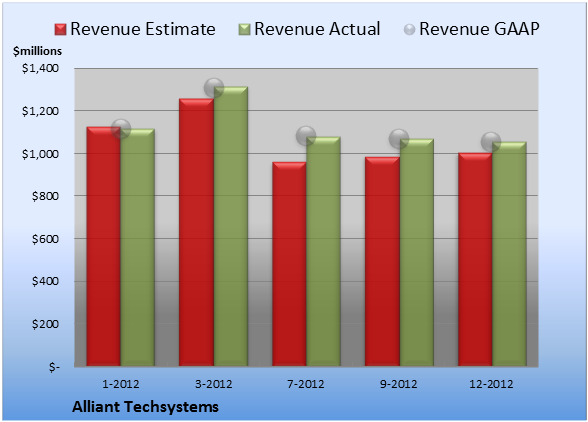The height and width of the screenshot is (422, 588).
Task: Click the GAAP sphere marker for 3-2012
Action: (x=214, y=88)
